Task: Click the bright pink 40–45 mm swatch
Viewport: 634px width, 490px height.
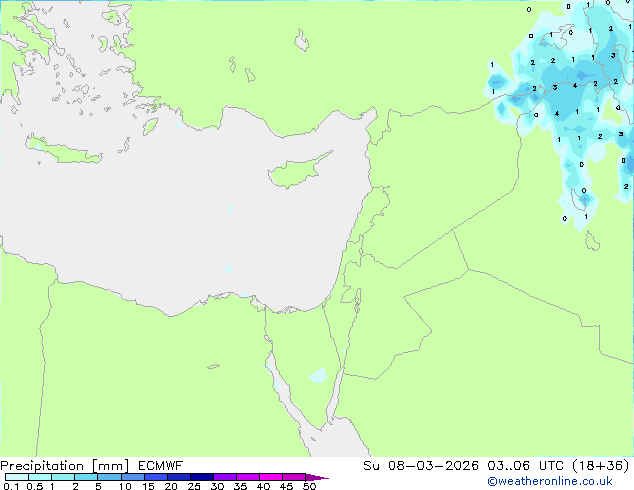Action: pos(271,477)
